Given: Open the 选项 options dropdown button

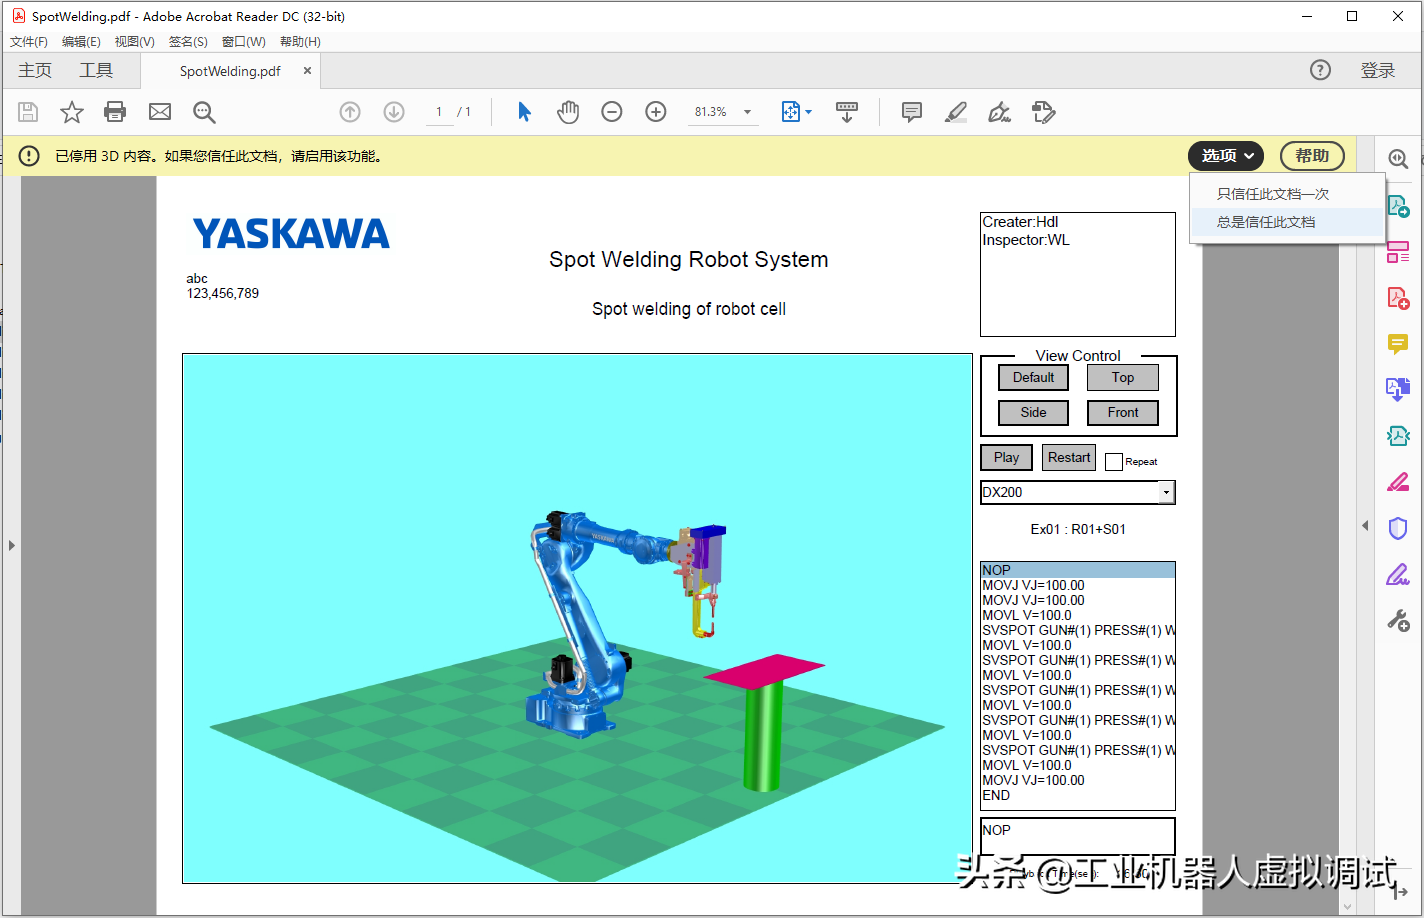Looking at the screenshot, I should click(x=1226, y=156).
